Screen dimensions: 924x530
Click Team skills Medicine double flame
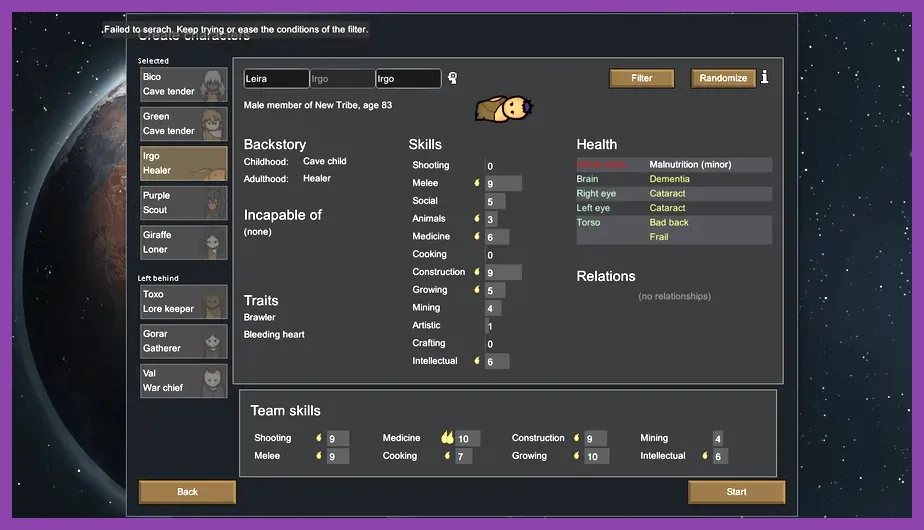[447, 437]
